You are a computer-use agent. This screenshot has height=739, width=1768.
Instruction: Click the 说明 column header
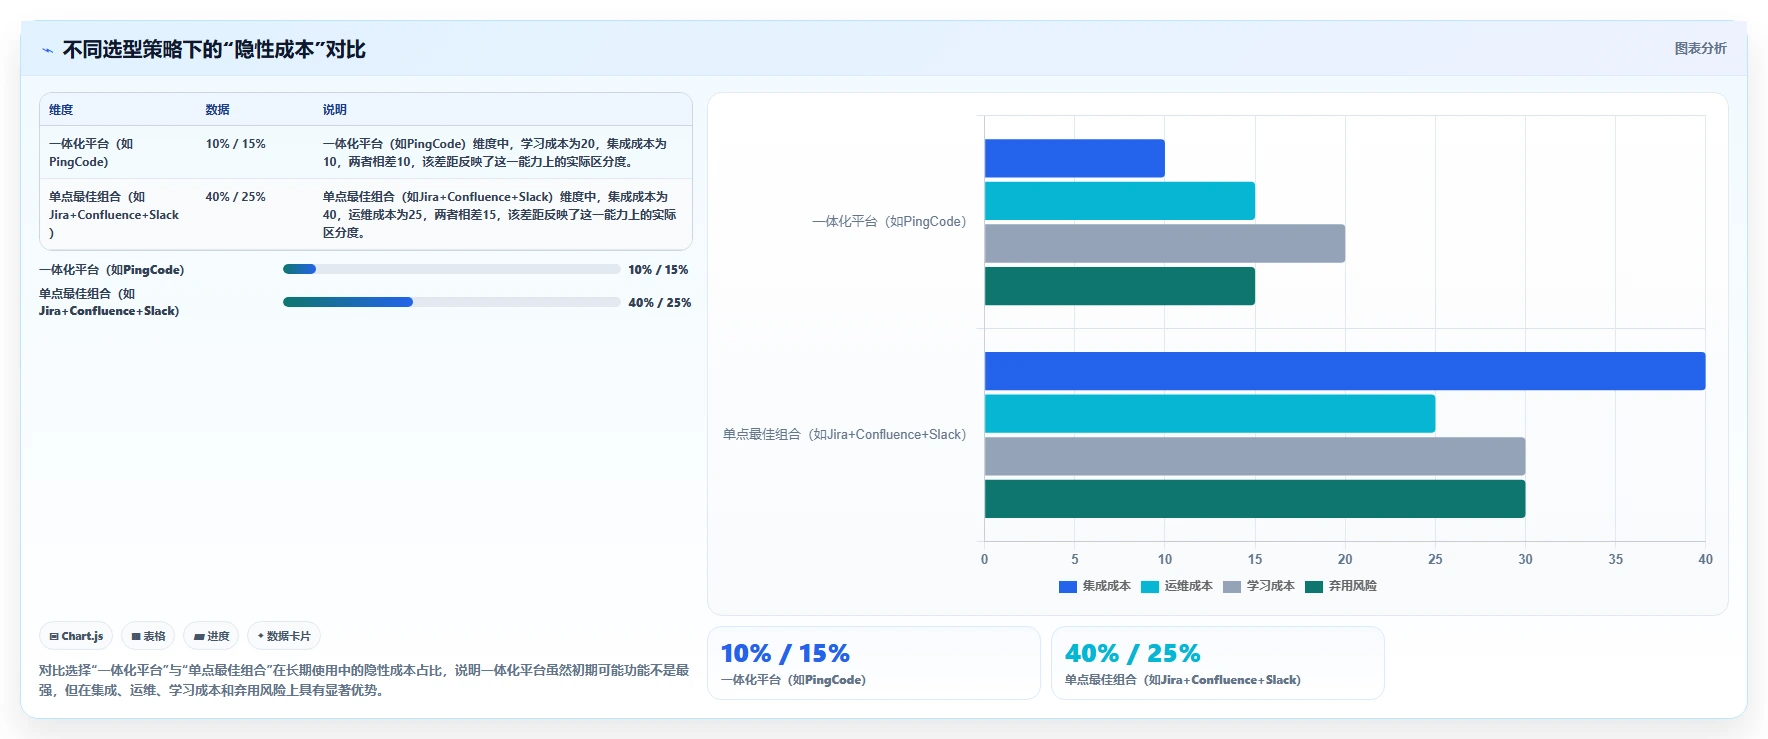(x=334, y=110)
